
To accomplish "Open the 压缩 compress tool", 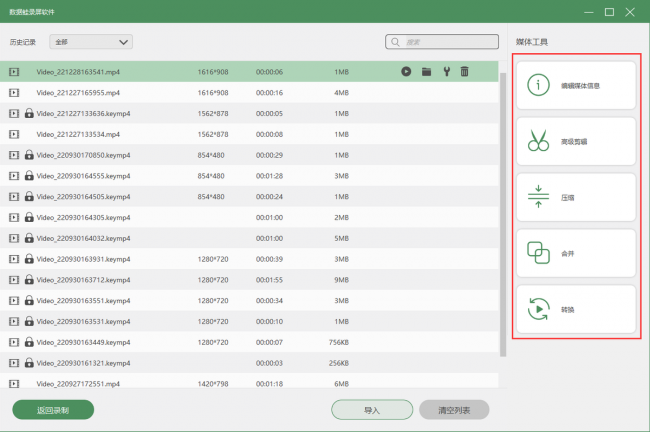I will coord(576,197).
